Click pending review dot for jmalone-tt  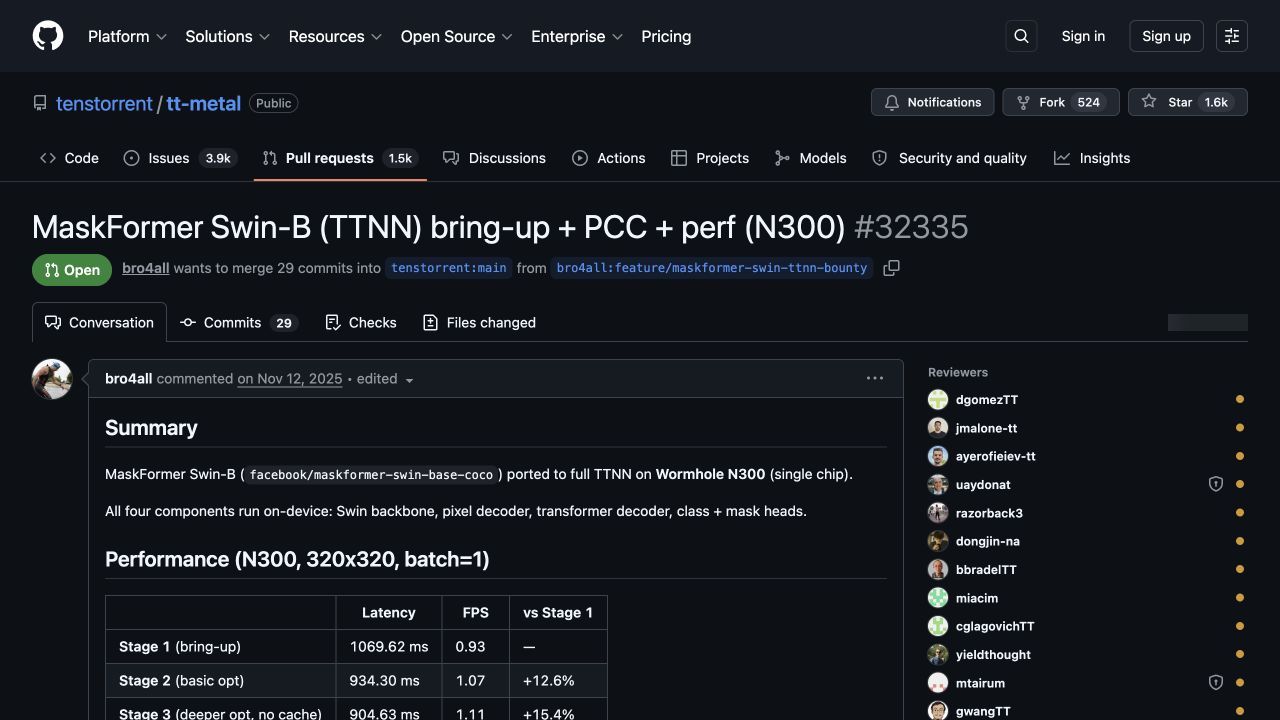[1240, 428]
